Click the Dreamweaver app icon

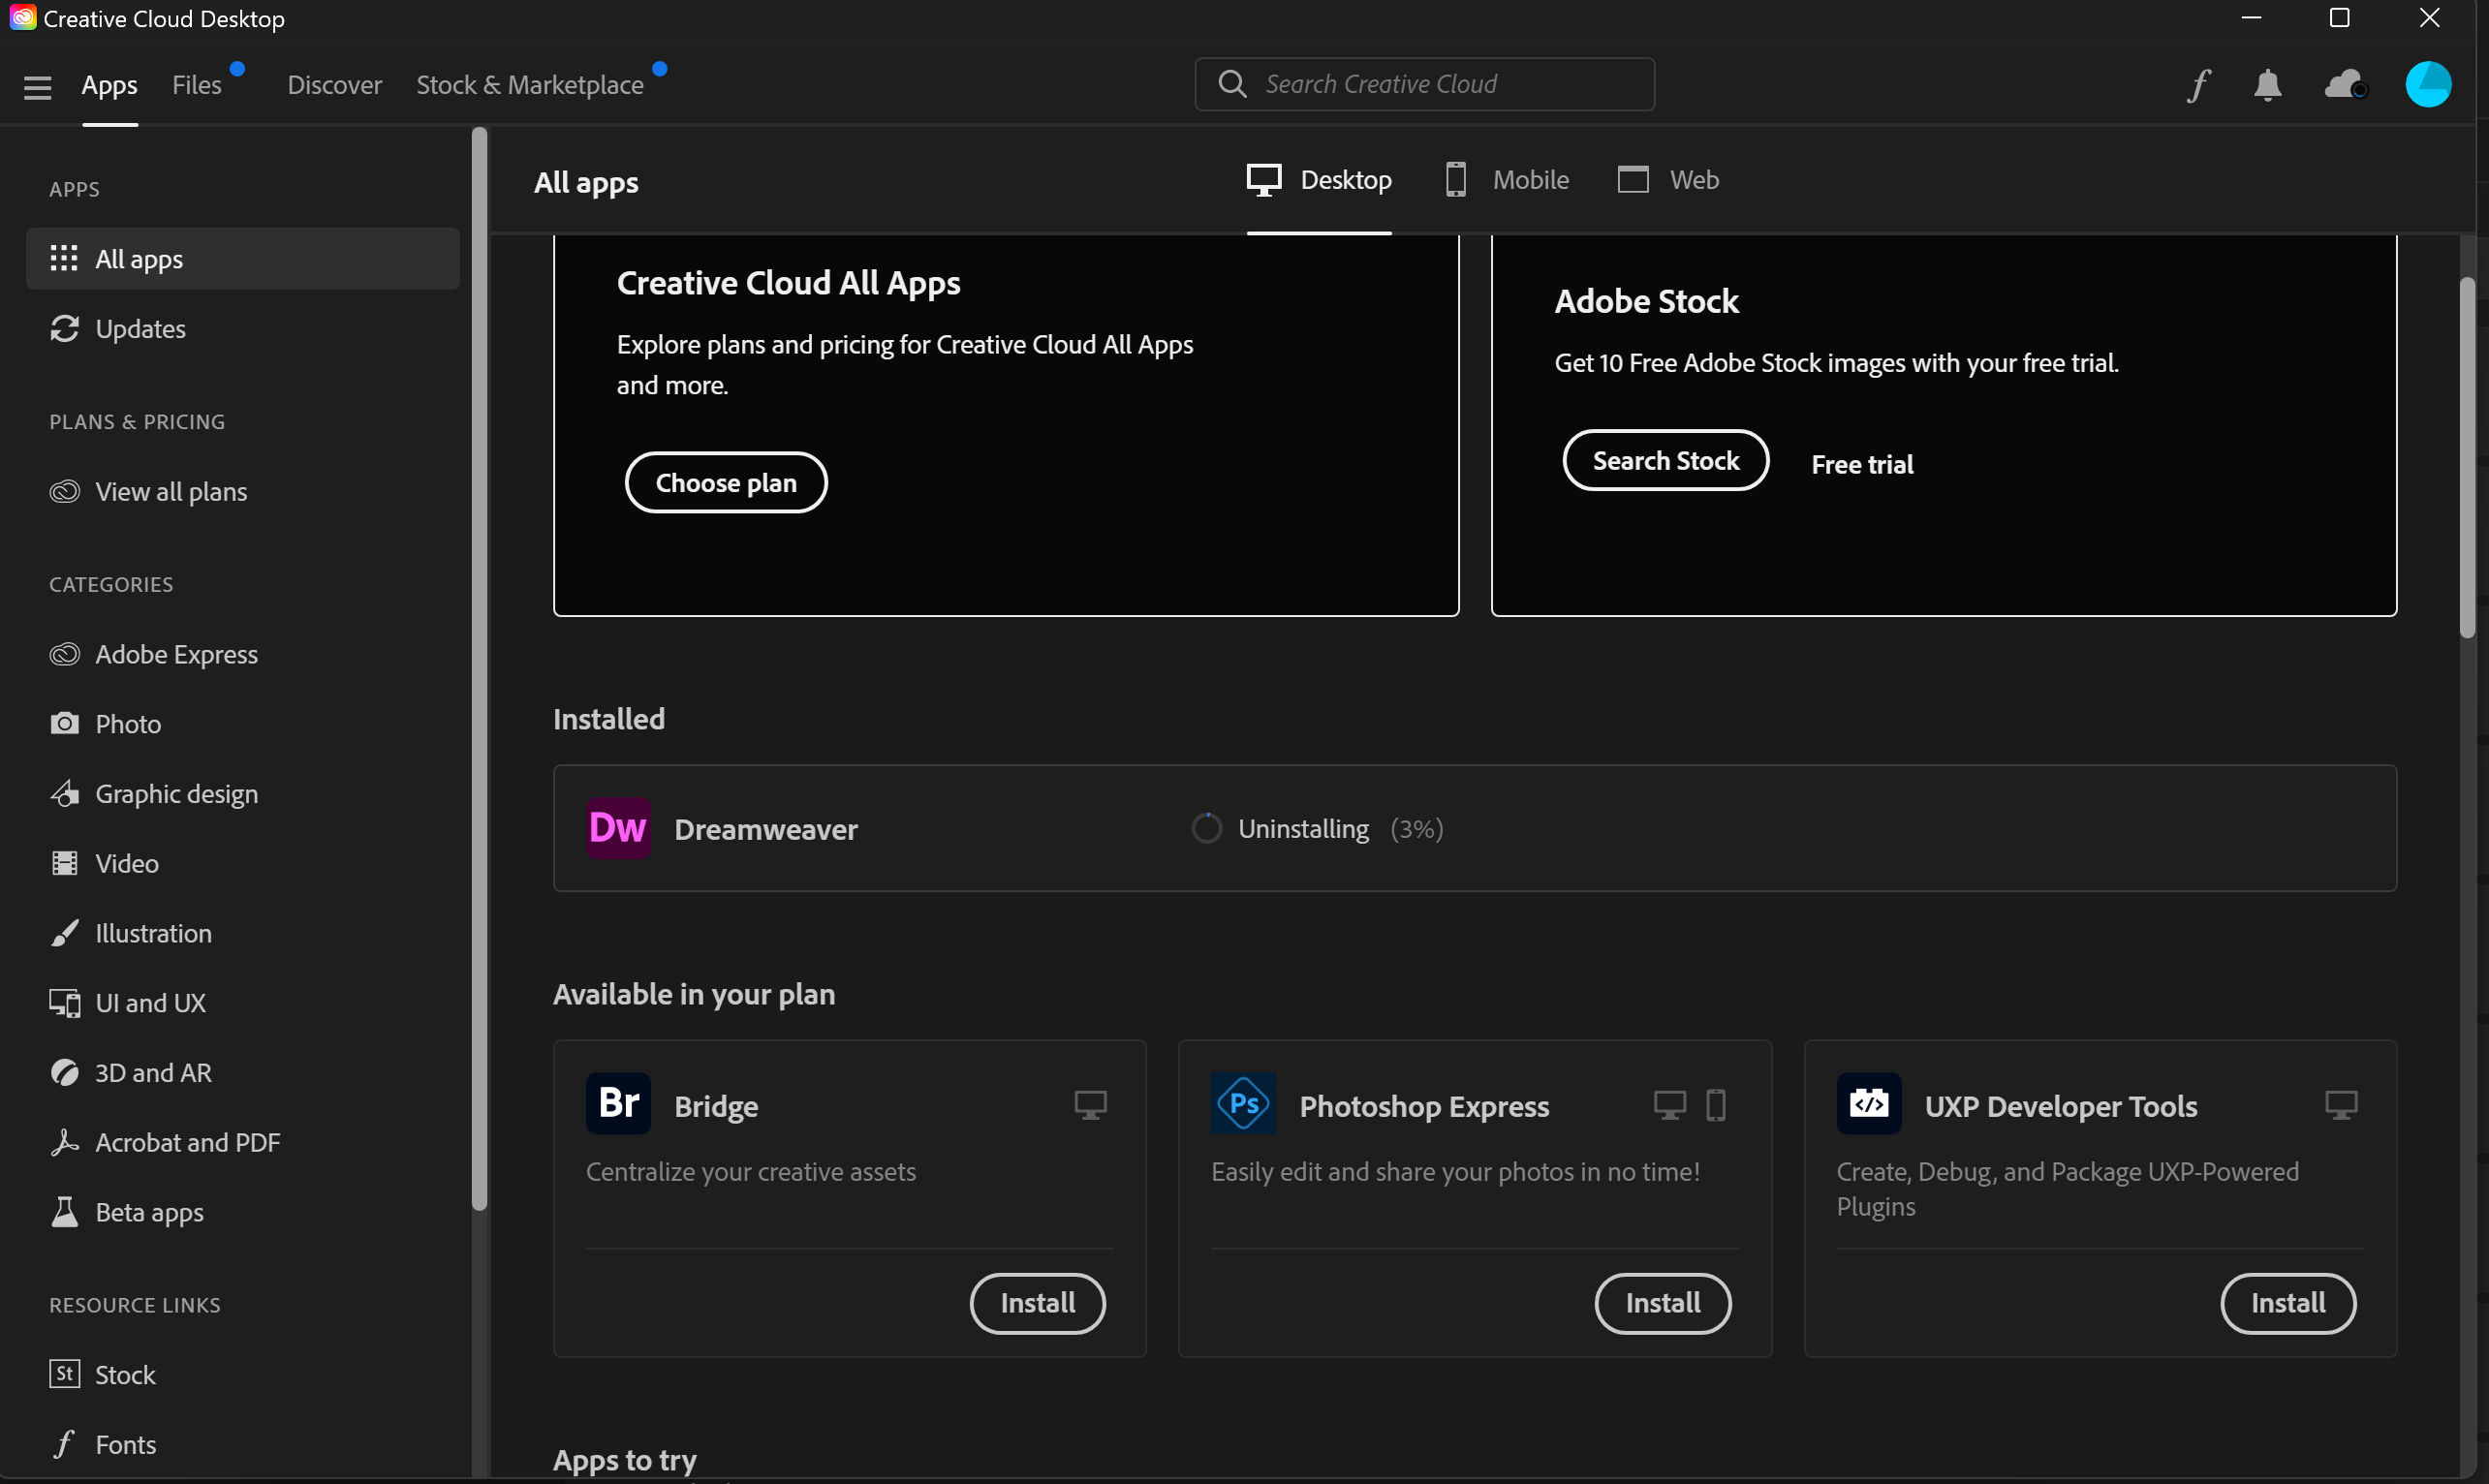tap(618, 828)
